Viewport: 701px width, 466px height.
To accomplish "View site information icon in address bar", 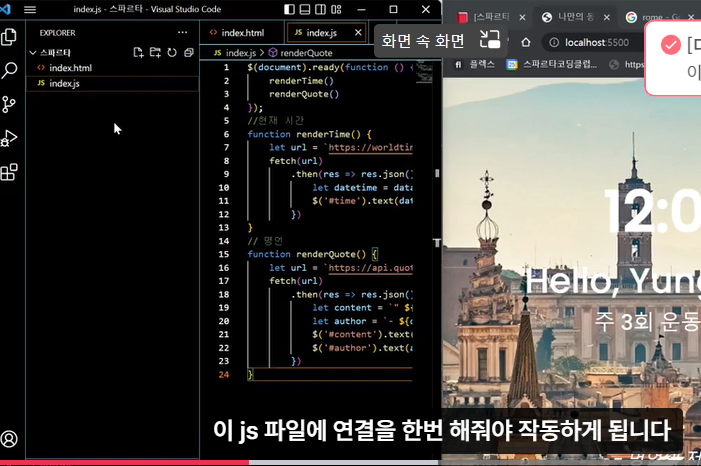I will point(554,42).
